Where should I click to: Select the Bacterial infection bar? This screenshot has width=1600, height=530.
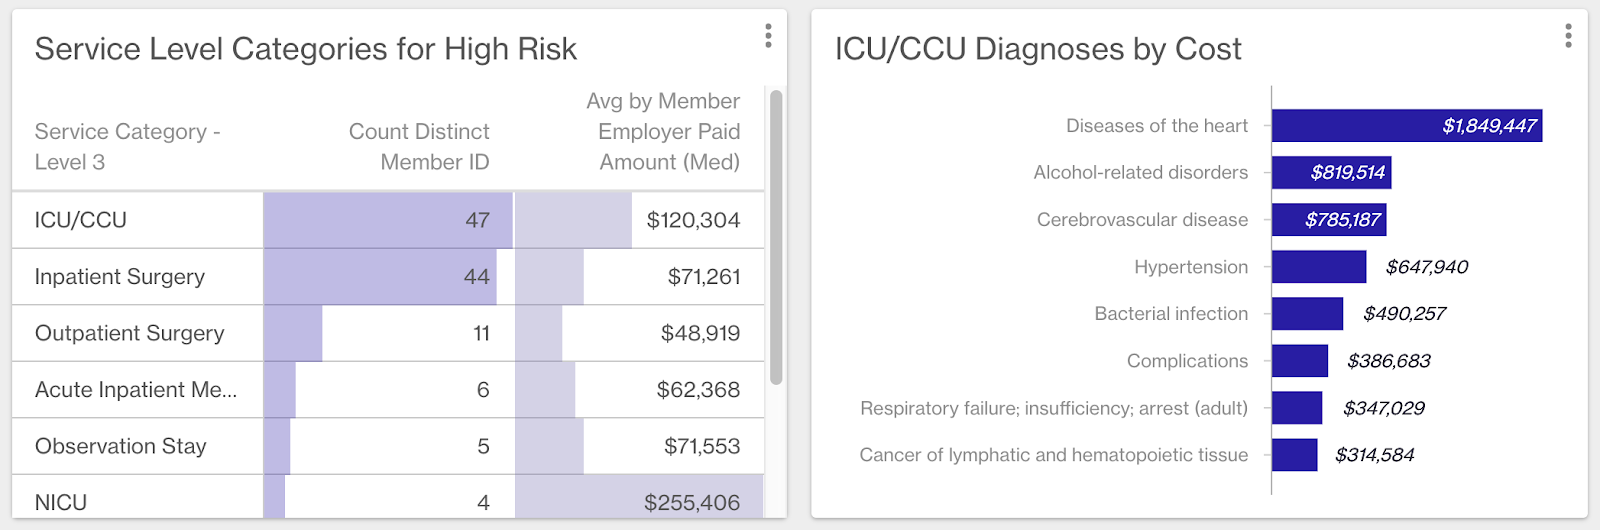pyautogui.click(x=1307, y=314)
